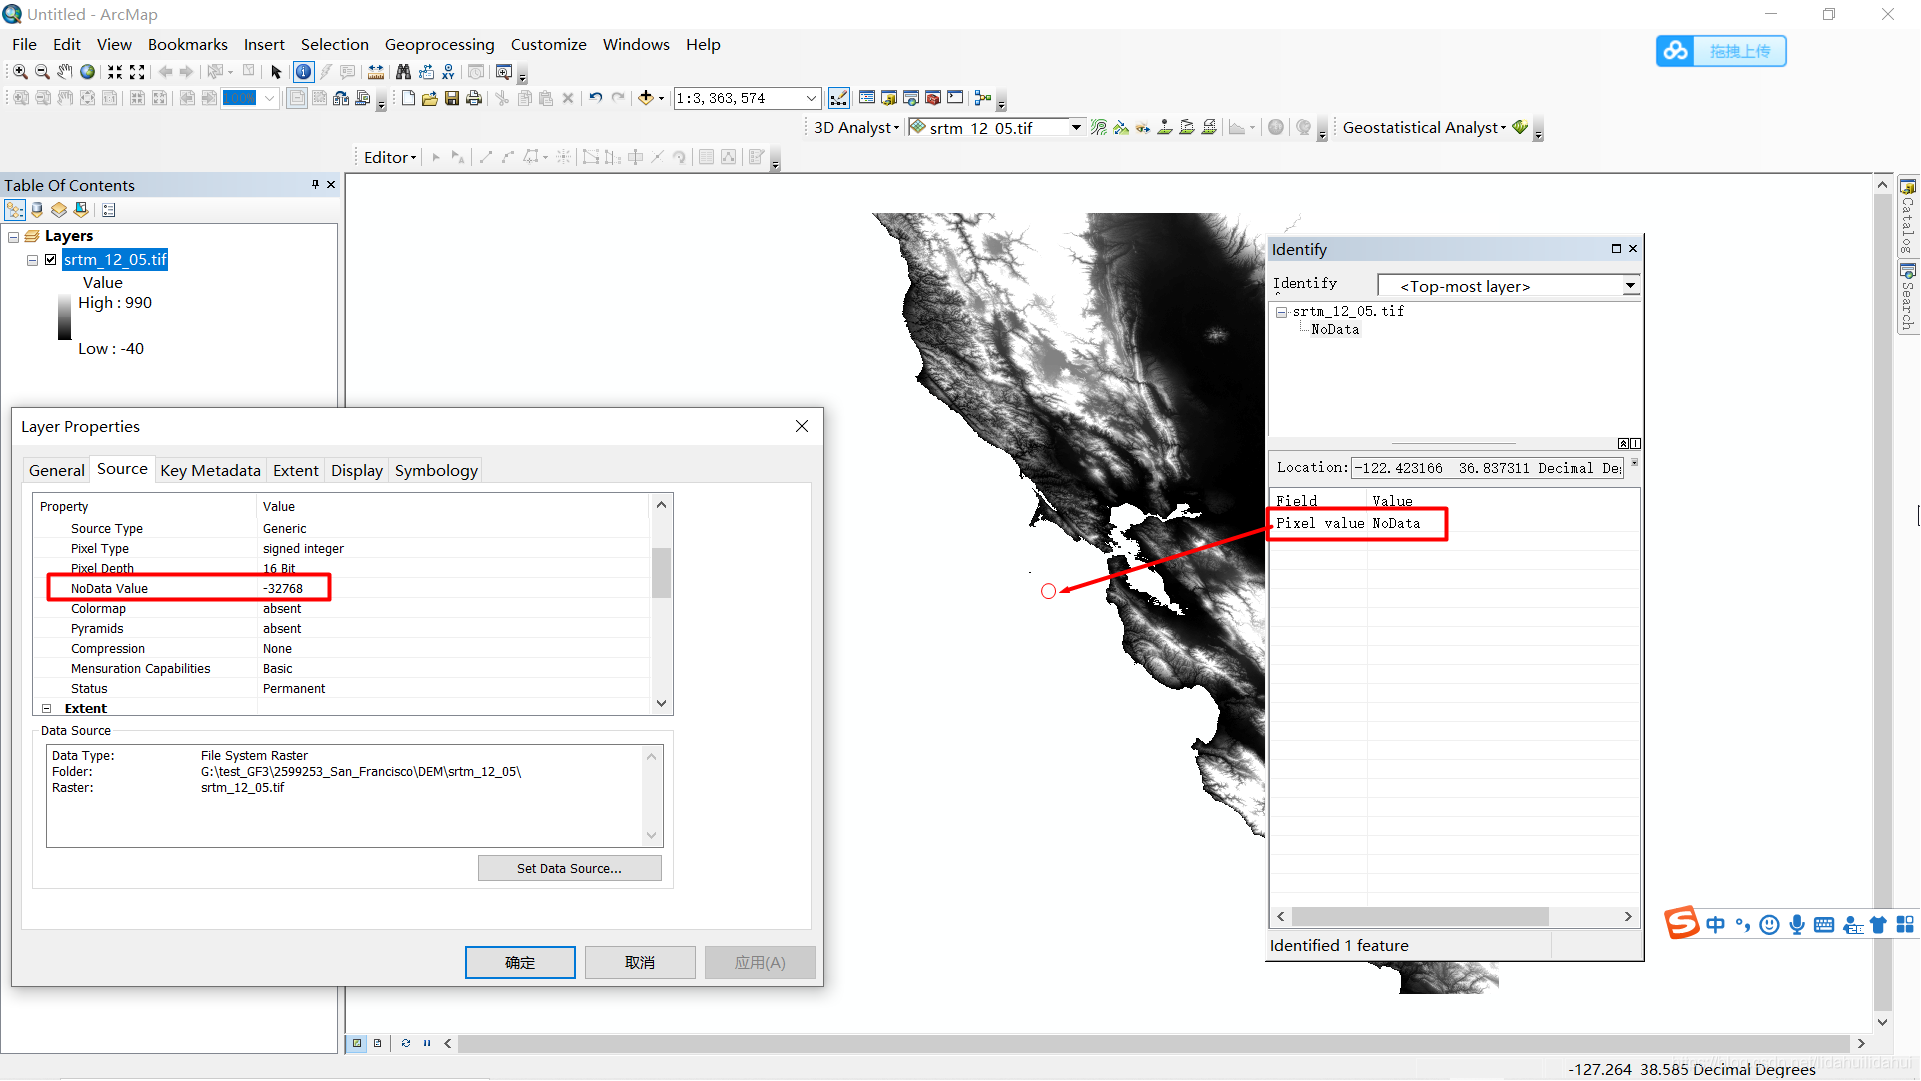Screen dimensions: 1921x1081
Task: Open the Find binoculars tool
Action: [403, 72]
